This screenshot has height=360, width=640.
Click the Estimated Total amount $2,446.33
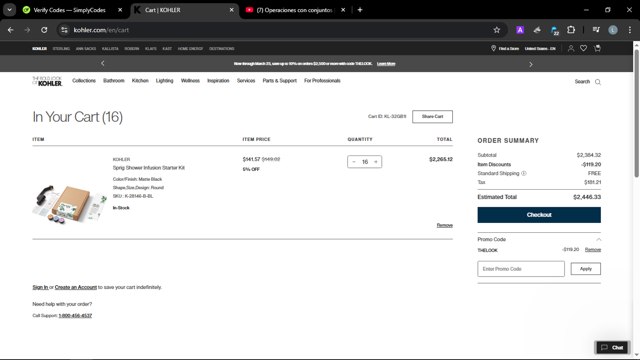click(587, 197)
